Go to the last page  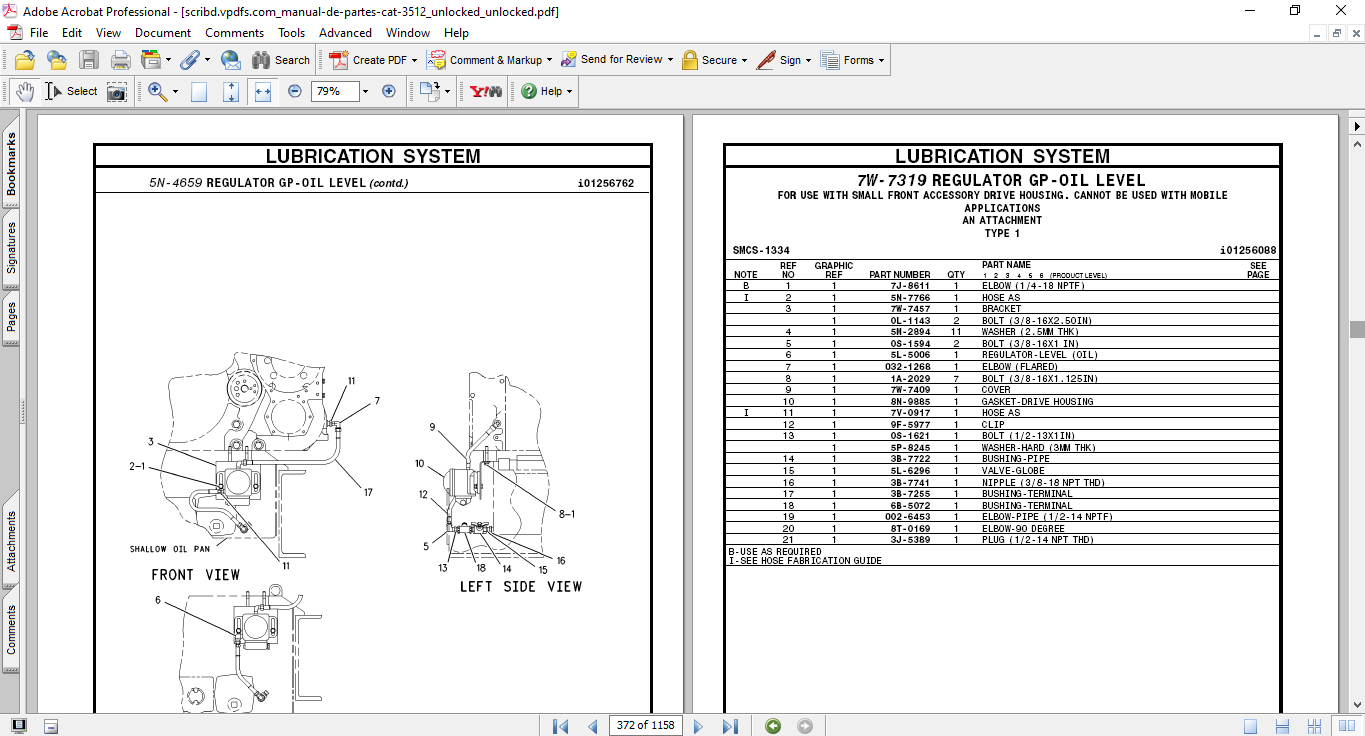730,726
